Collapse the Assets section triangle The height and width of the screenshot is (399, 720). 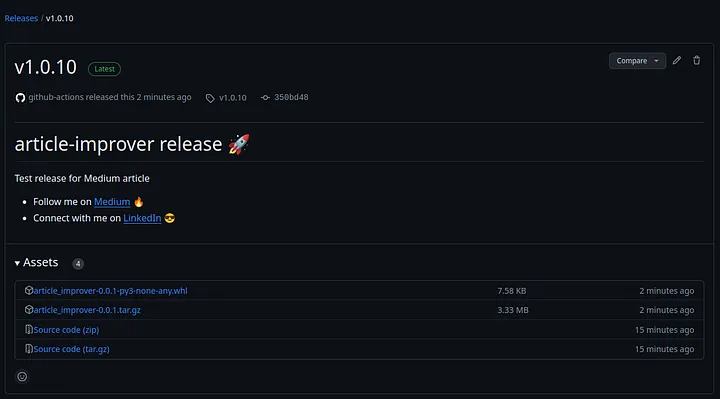point(17,263)
